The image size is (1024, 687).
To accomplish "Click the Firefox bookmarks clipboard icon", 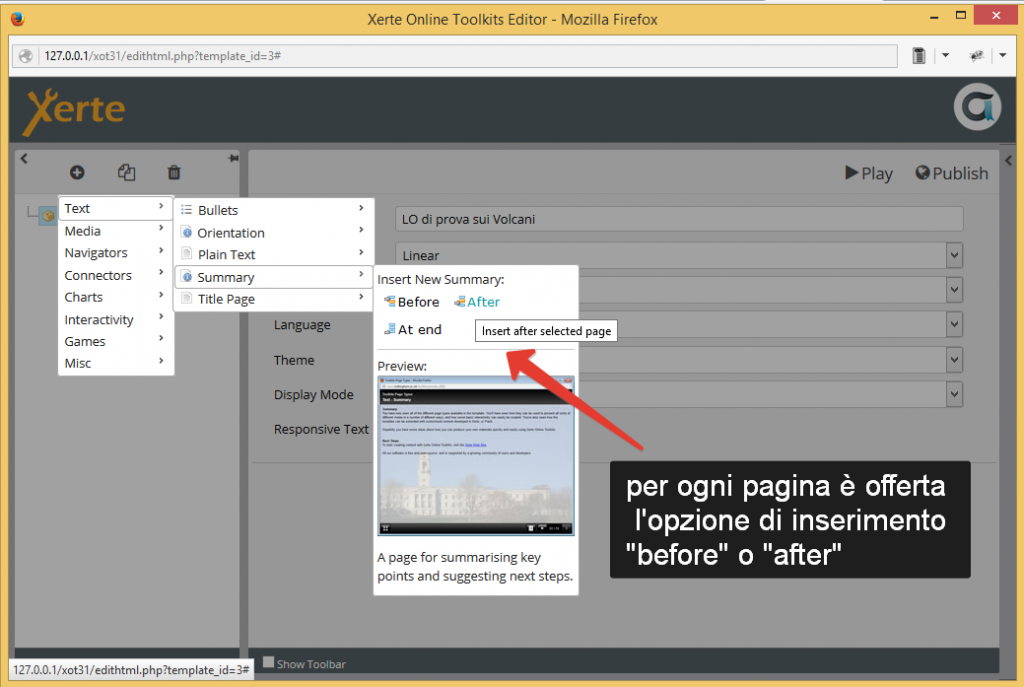I will click(919, 56).
